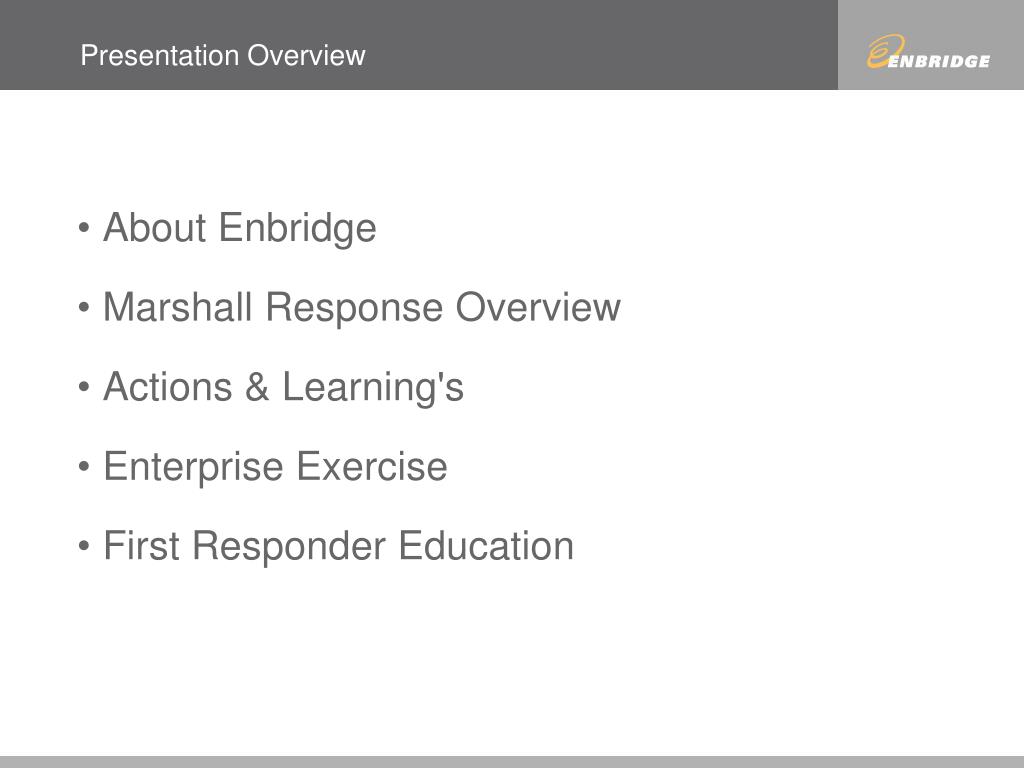Image resolution: width=1024 pixels, height=768 pixels.
Task: Select the bullet dot before Enterprise Exercise
Action: tap(84, 467)
